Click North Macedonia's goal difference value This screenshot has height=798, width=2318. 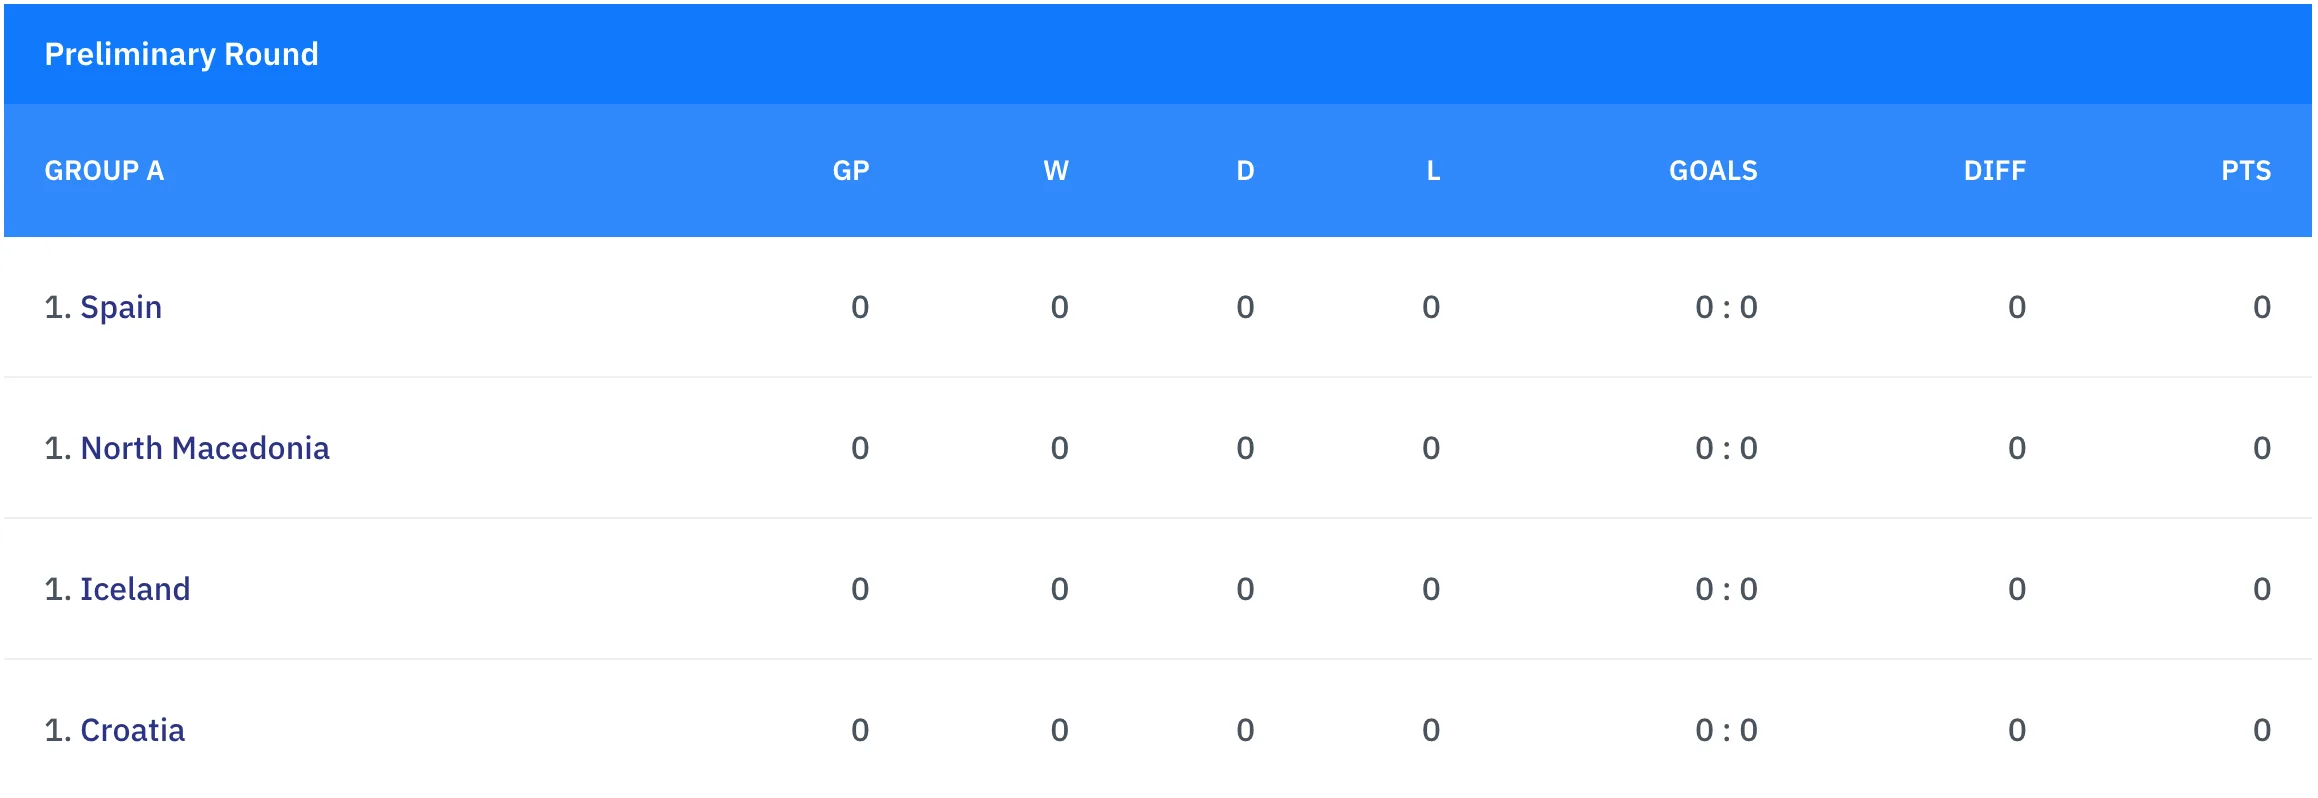[2016, 448]
